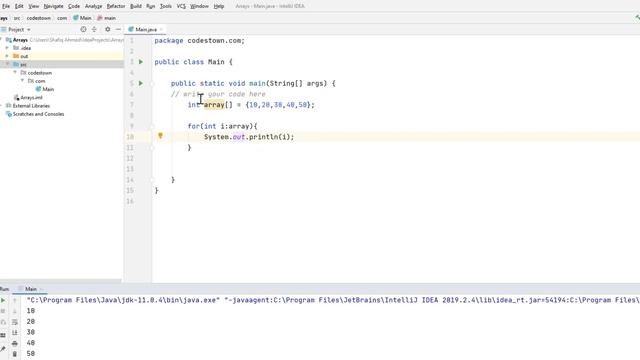Click the main method icon in breadcrumb
Viewport: 640px width, 360px height.
pyautogui.click(x=100, y=18)
